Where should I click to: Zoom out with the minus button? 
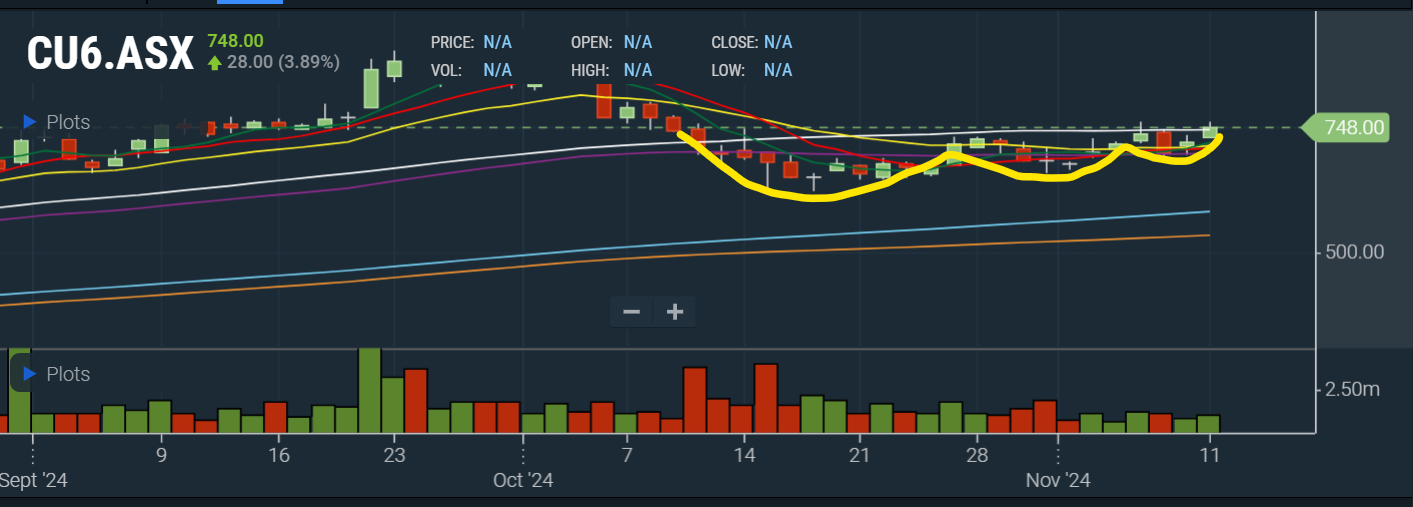click(632, 311)
